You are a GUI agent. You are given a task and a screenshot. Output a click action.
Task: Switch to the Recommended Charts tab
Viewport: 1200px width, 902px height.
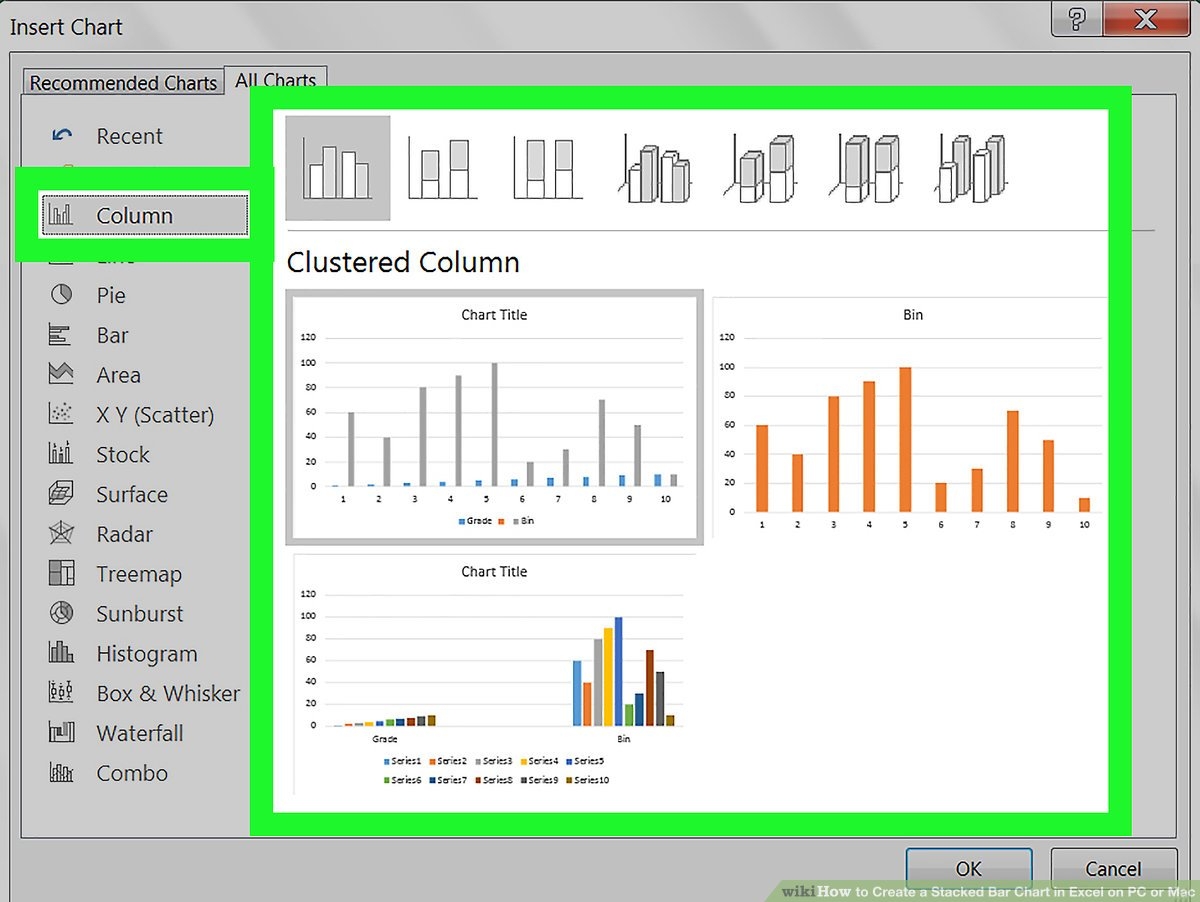tap(123, 83)
